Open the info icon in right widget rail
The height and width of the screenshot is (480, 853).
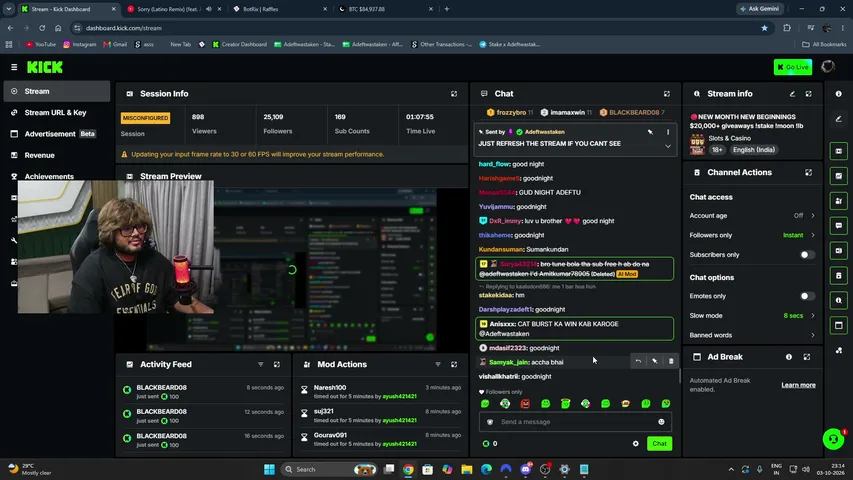tap(838, 94)
